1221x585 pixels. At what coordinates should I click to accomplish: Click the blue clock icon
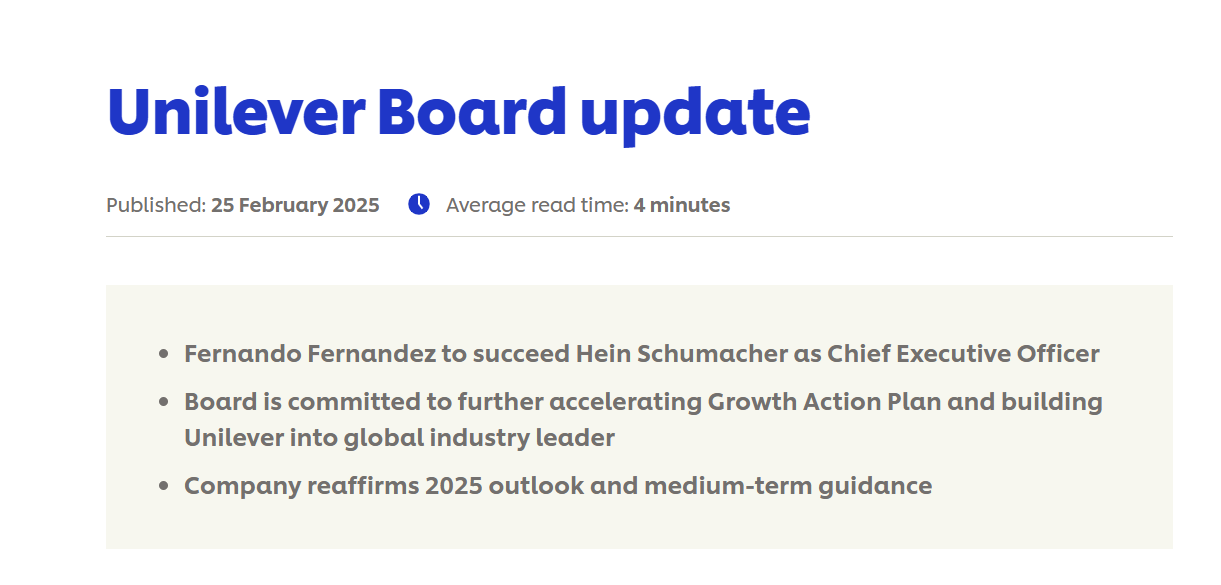click(x=419, y=204)
